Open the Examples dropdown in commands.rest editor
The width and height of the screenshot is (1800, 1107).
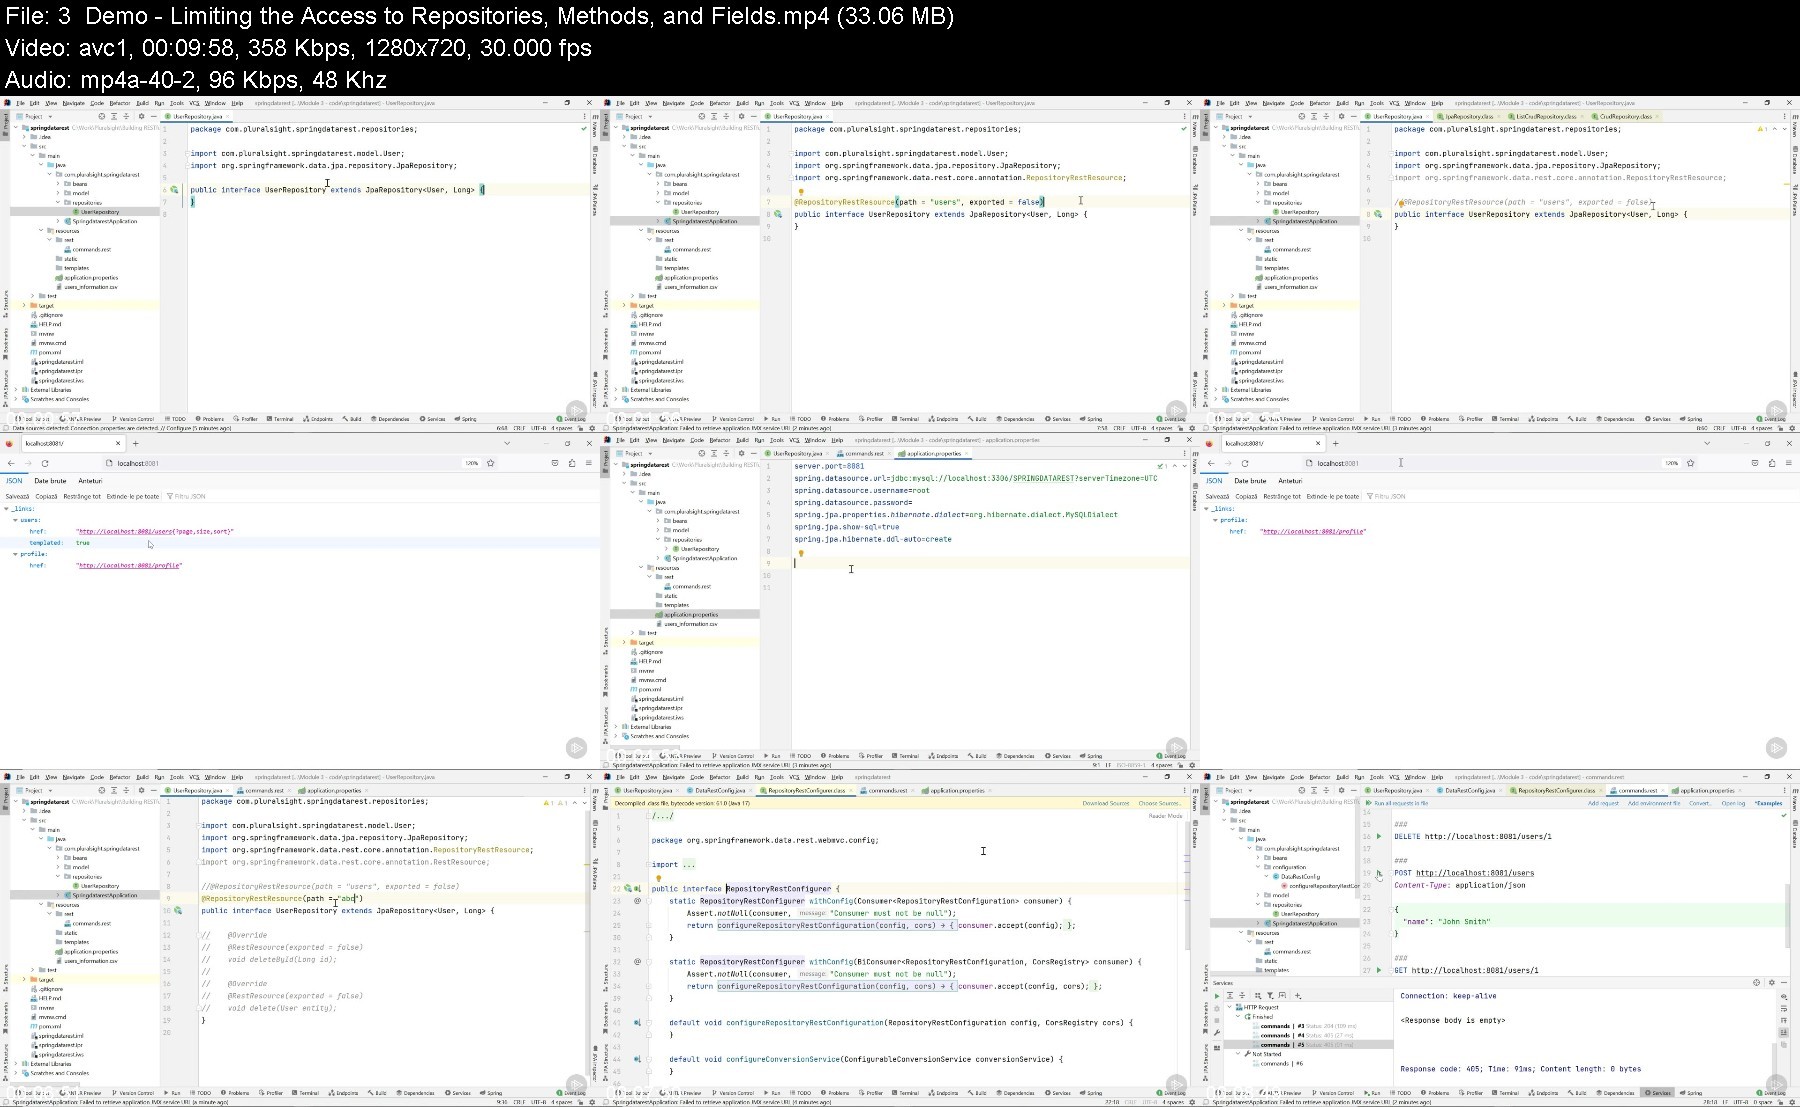pyautogui.click(x=1768, y=803)
